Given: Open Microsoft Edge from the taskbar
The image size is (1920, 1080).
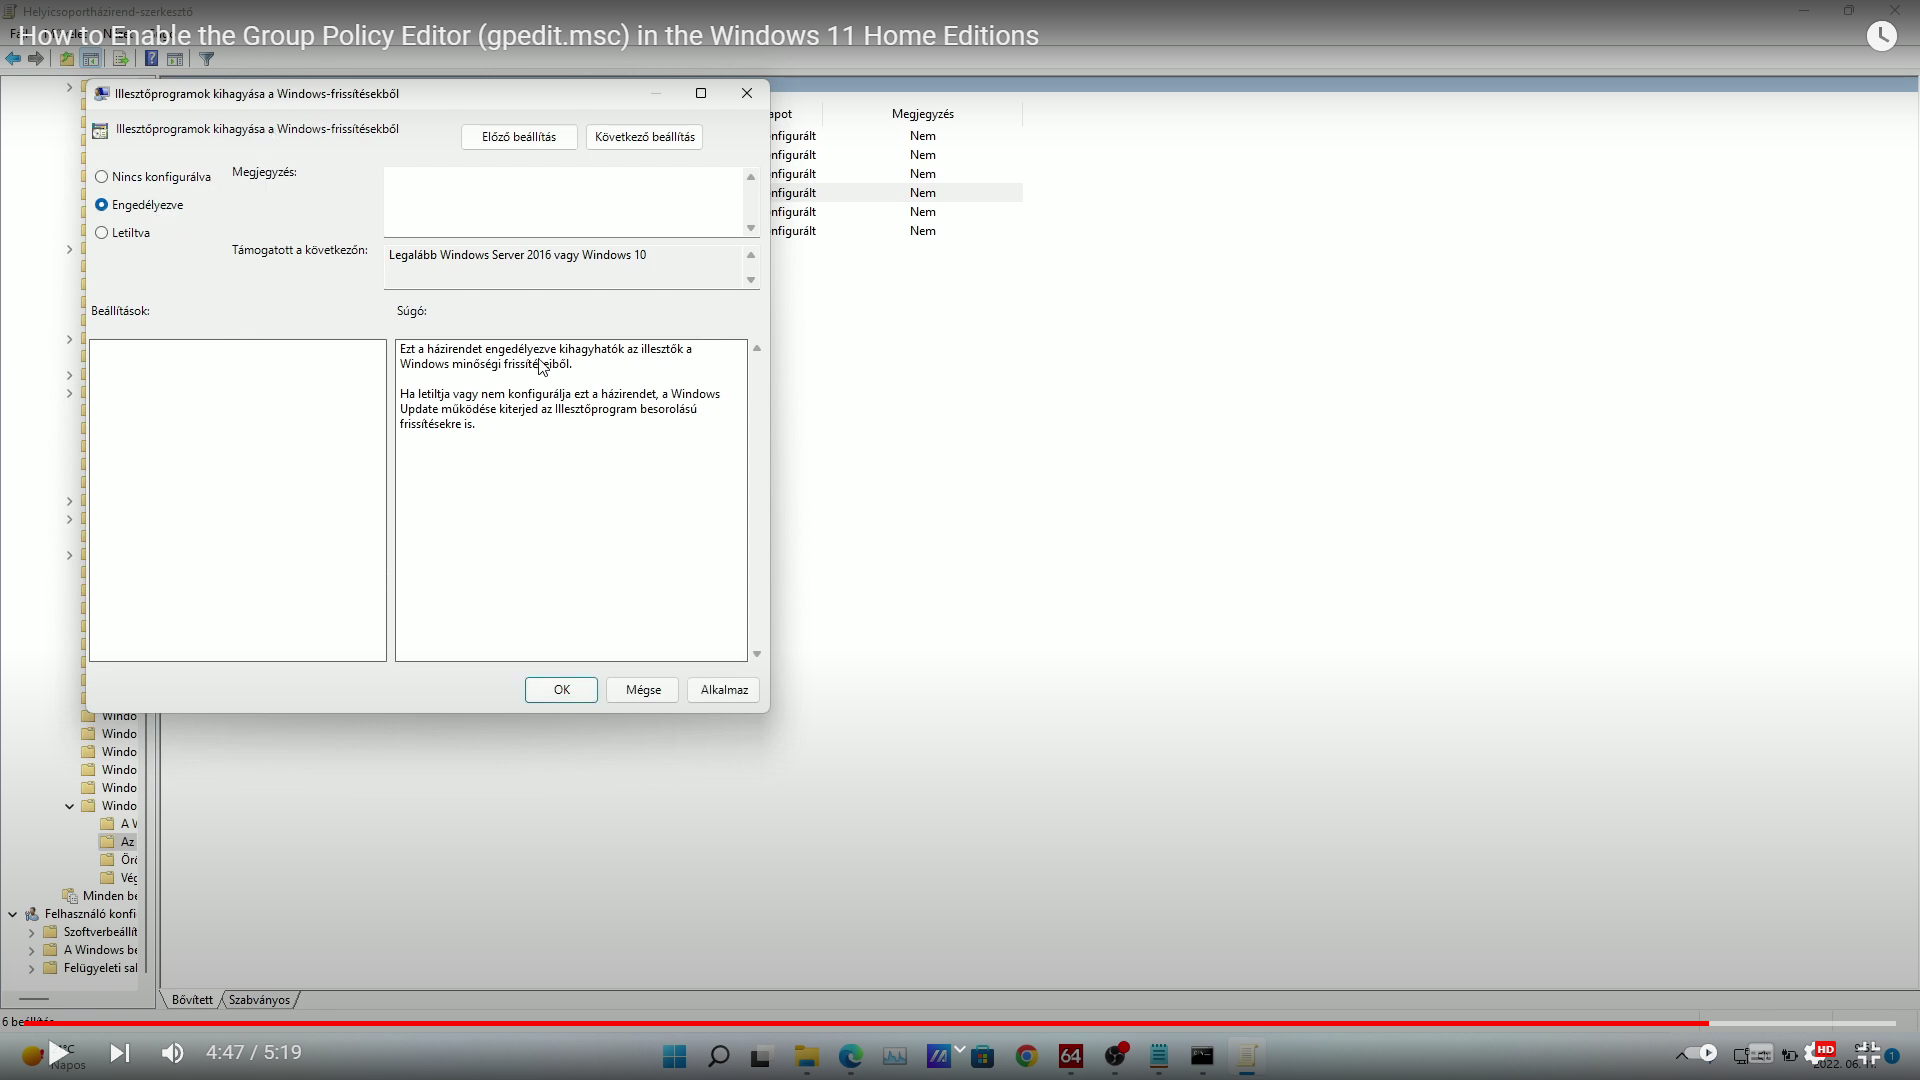Looking at the screenshot, I should [850, 1056].
